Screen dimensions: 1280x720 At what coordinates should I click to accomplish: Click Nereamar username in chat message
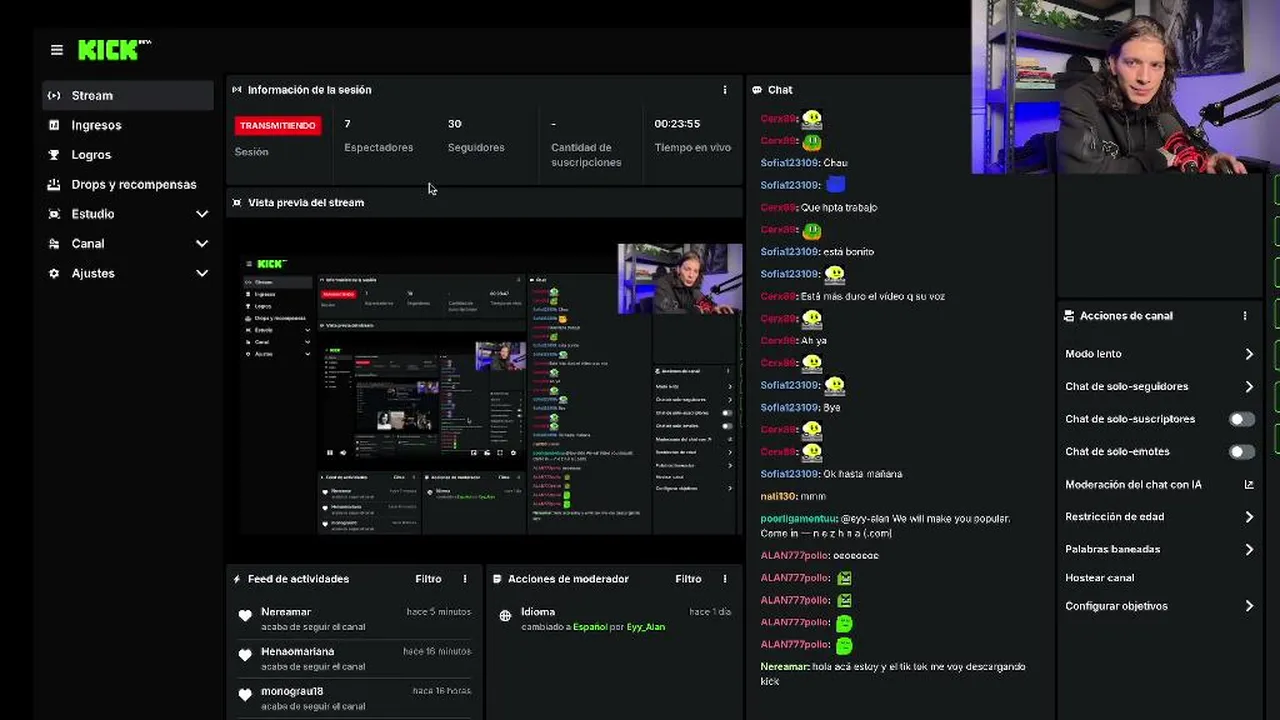click(784, 667)
